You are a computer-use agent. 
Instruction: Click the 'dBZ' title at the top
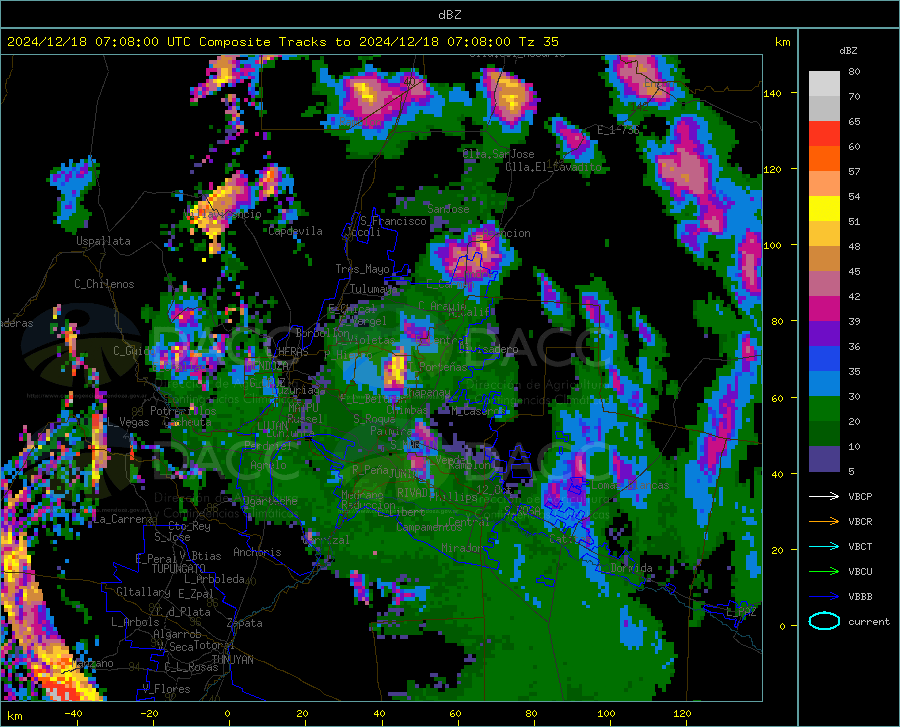(x=449, y=15)
